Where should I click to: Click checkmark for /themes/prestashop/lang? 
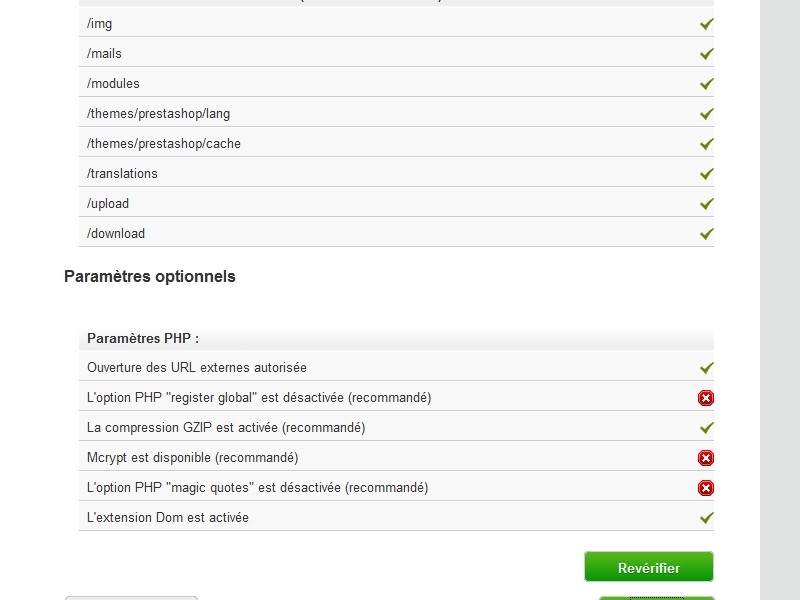707,114
